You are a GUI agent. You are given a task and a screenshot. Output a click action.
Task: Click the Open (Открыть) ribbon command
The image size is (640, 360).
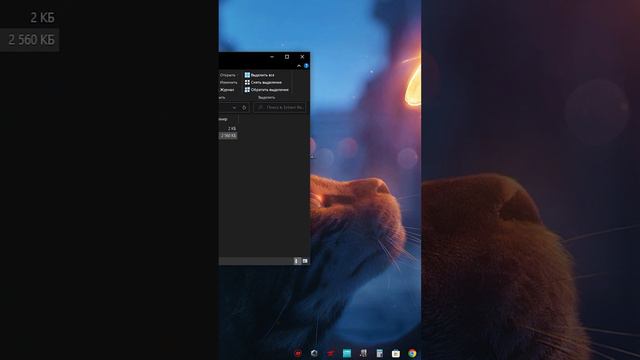227,75
